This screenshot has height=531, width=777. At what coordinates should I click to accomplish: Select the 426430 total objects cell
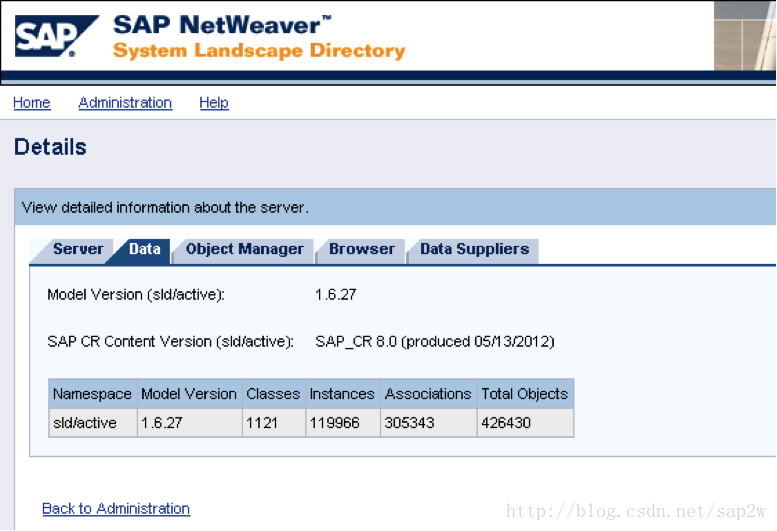tap(525, 423)
